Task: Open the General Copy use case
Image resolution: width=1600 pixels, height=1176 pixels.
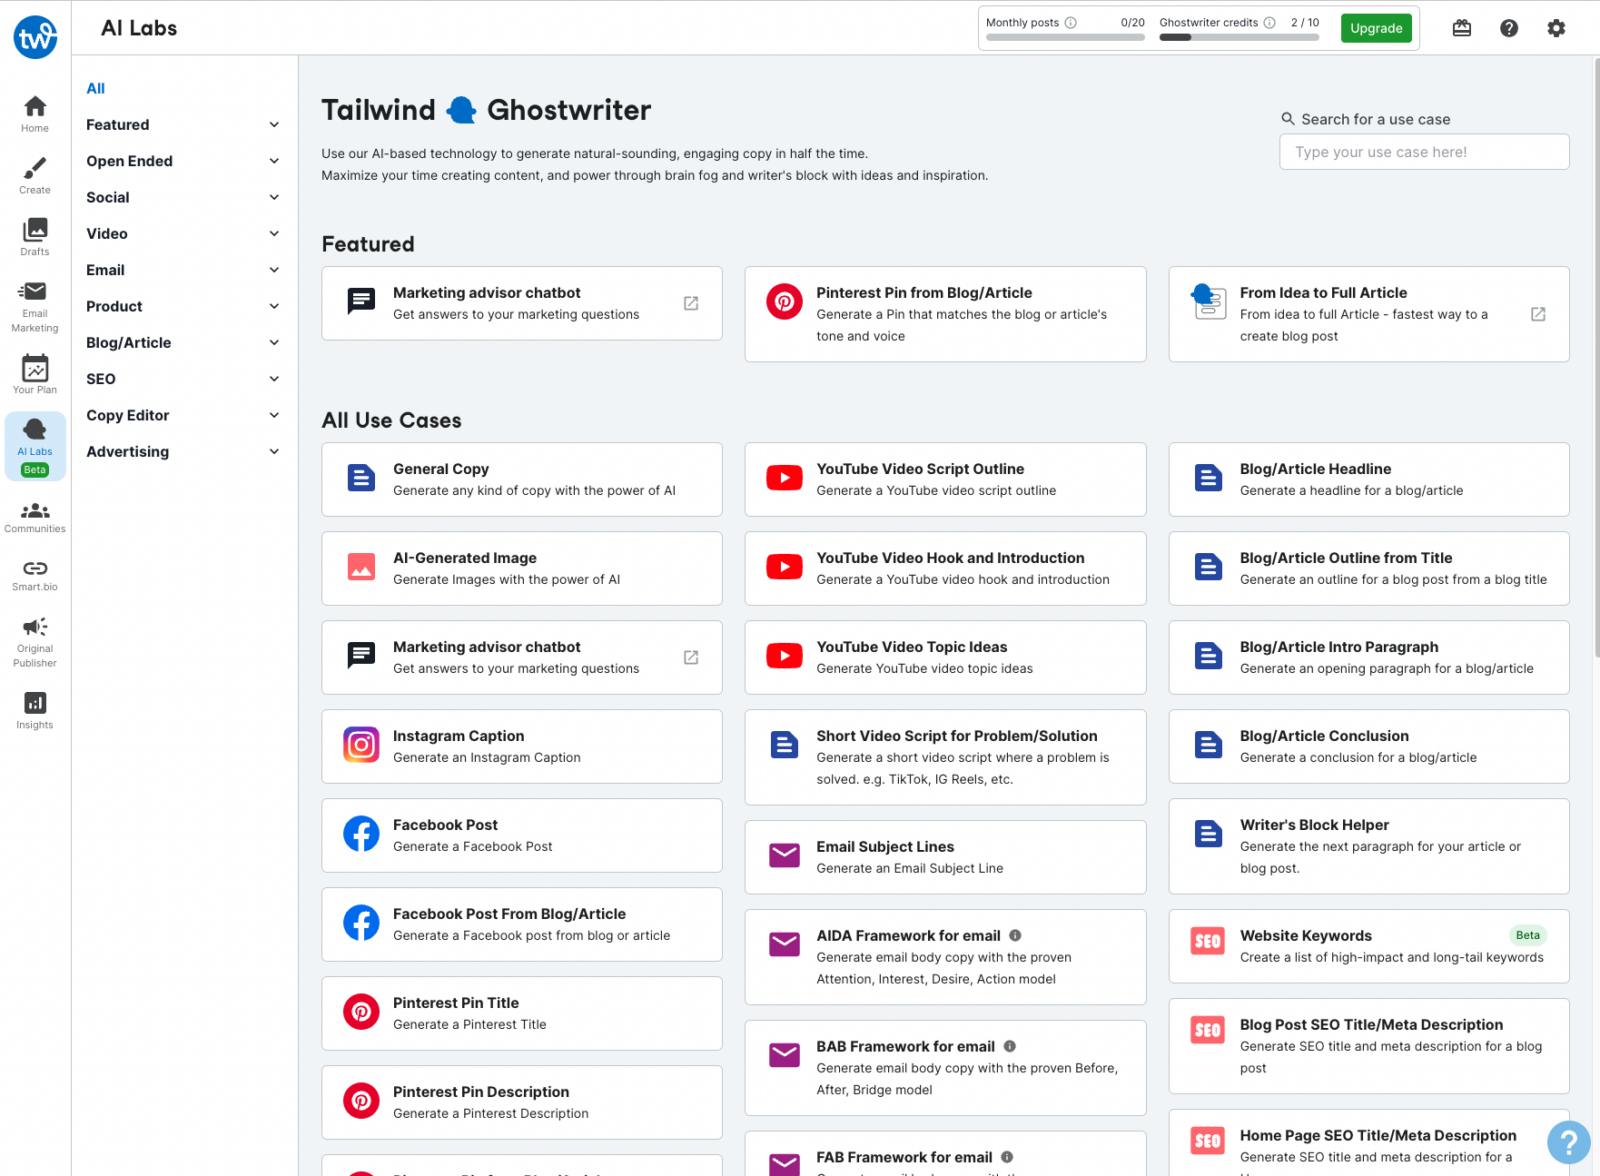Action: pyautogui.click(x=522, y=480)
